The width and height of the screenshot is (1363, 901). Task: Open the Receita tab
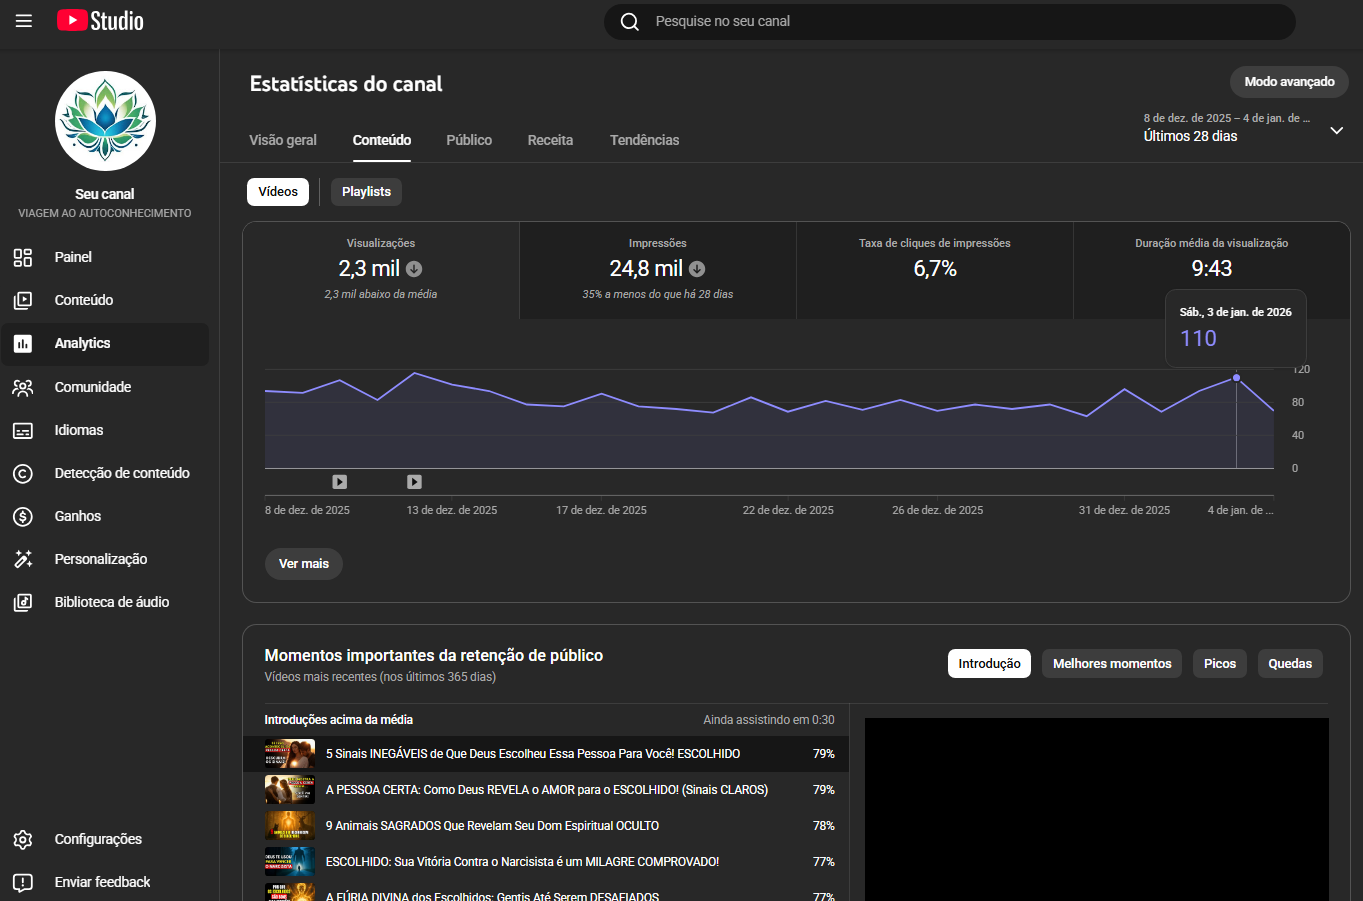pyautogui.click(x=550, y=140)
